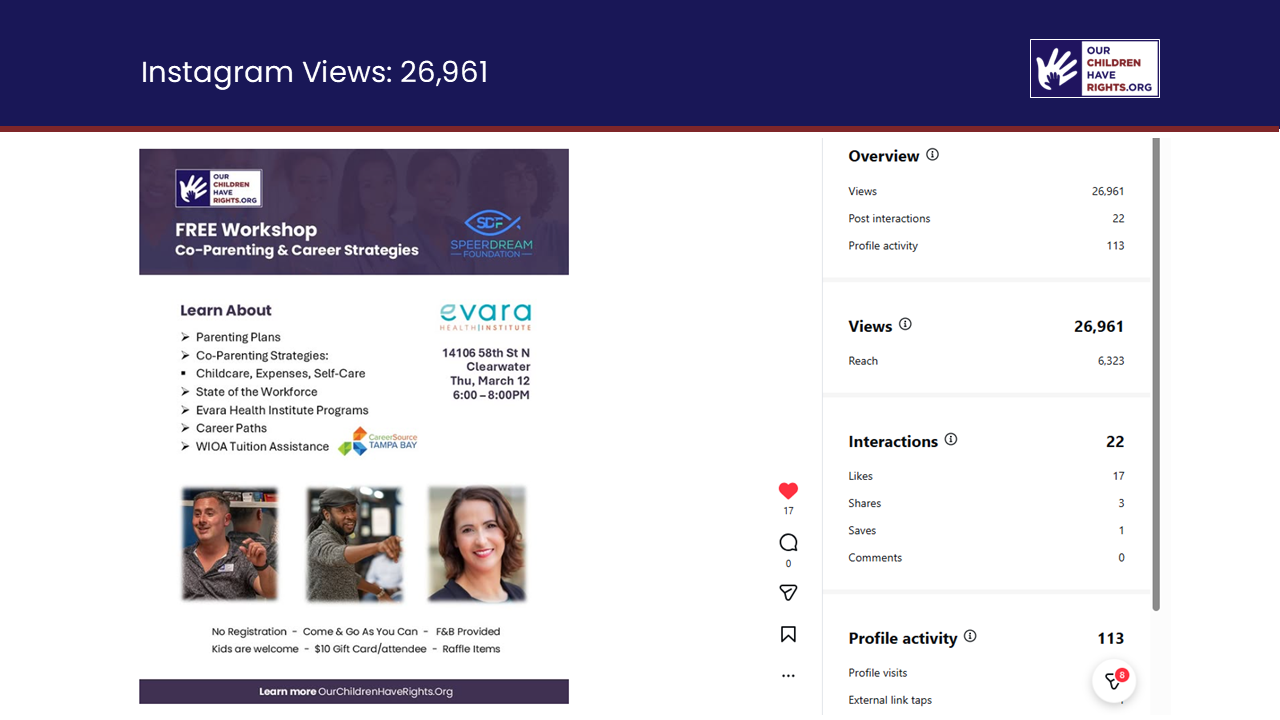Click the Interactions section heading
Viewport: 1280px width, 720px height.
coord(893,441)
